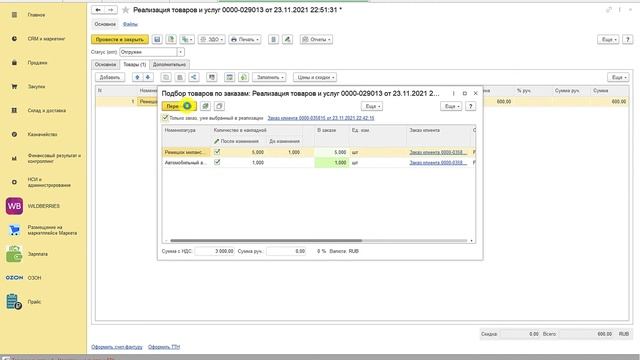Uncheck checkbox in Автомобильный row

[x=217, y=162]
